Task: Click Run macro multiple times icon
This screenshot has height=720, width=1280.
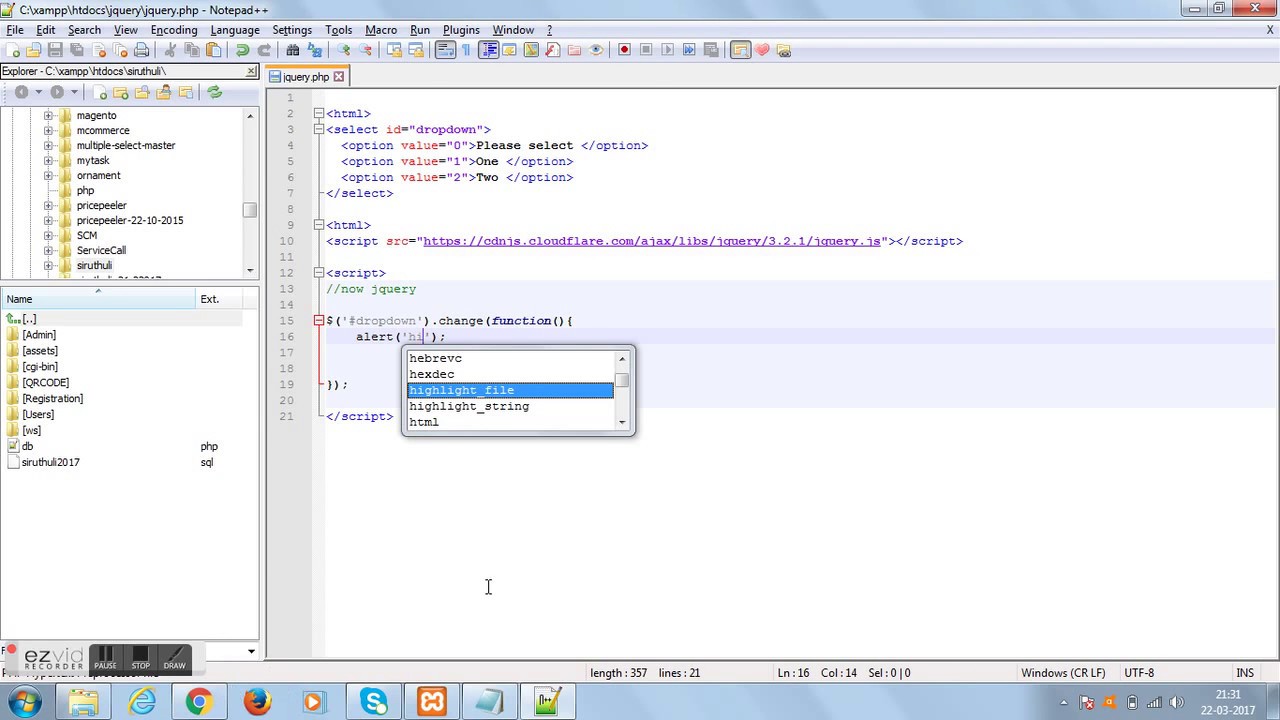Action: pos(689,50)
